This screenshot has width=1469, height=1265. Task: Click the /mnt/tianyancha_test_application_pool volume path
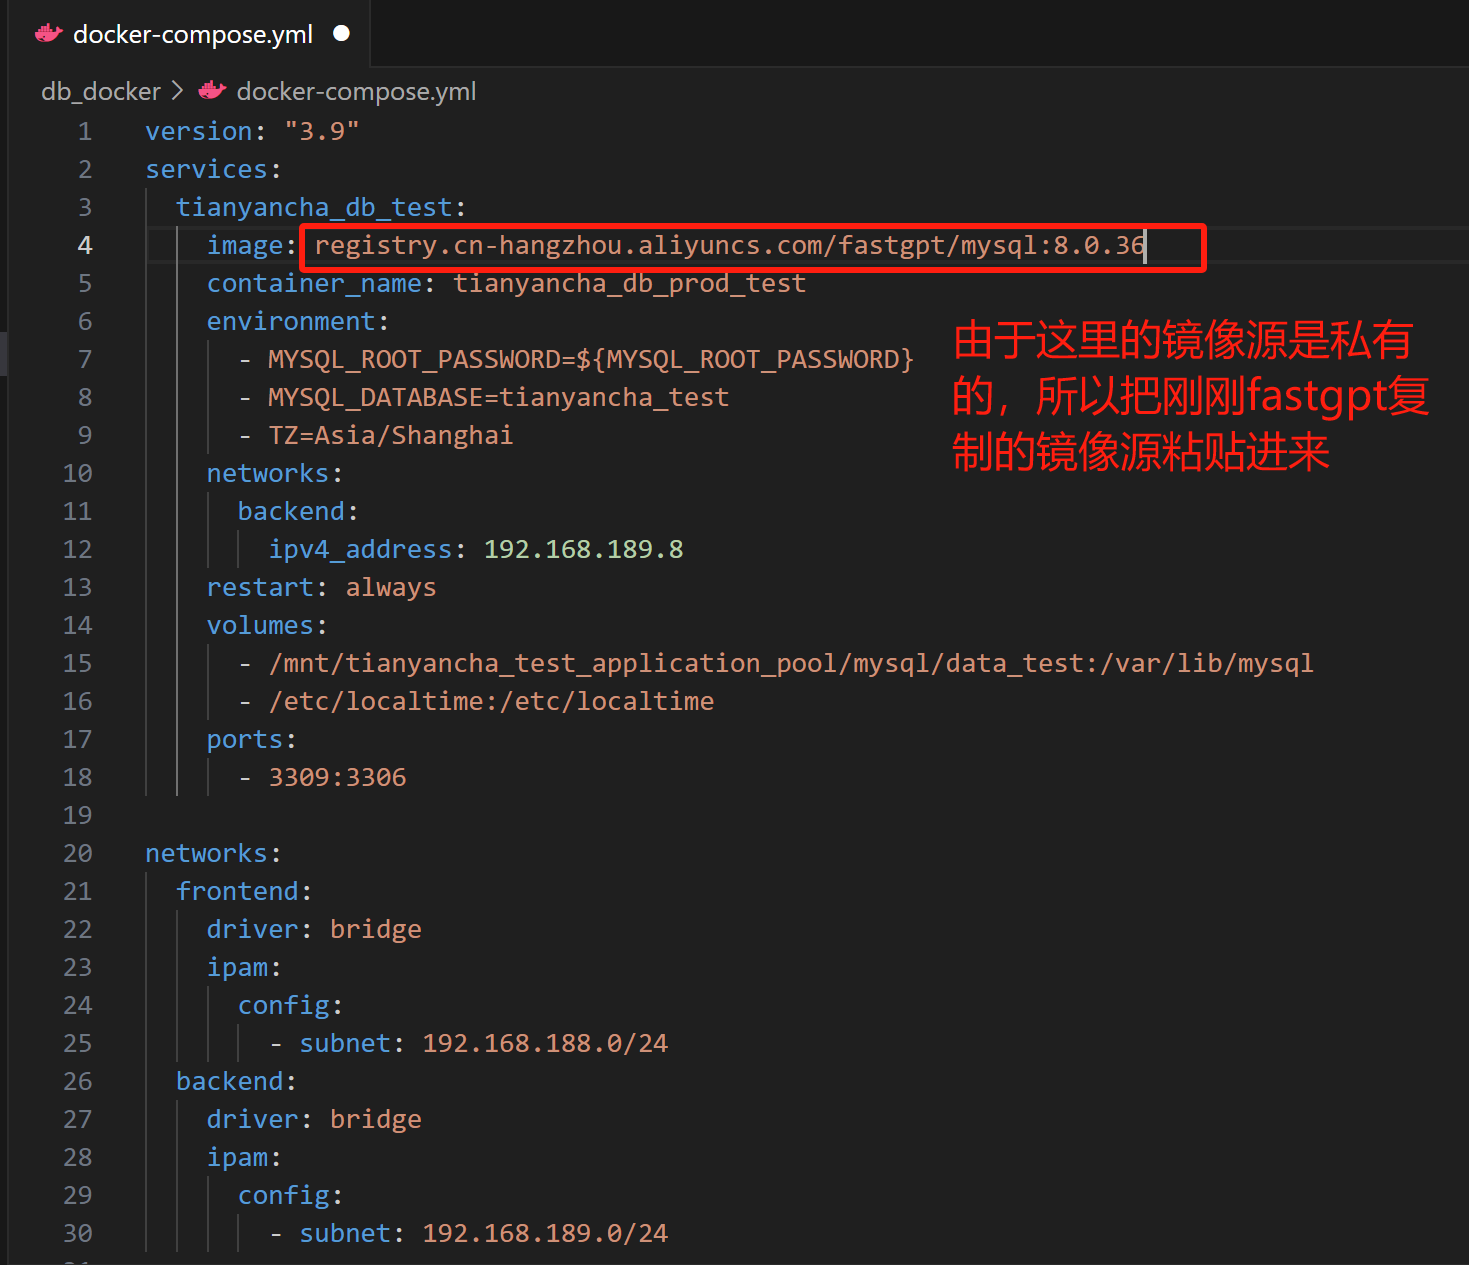[x=791, y=663]
